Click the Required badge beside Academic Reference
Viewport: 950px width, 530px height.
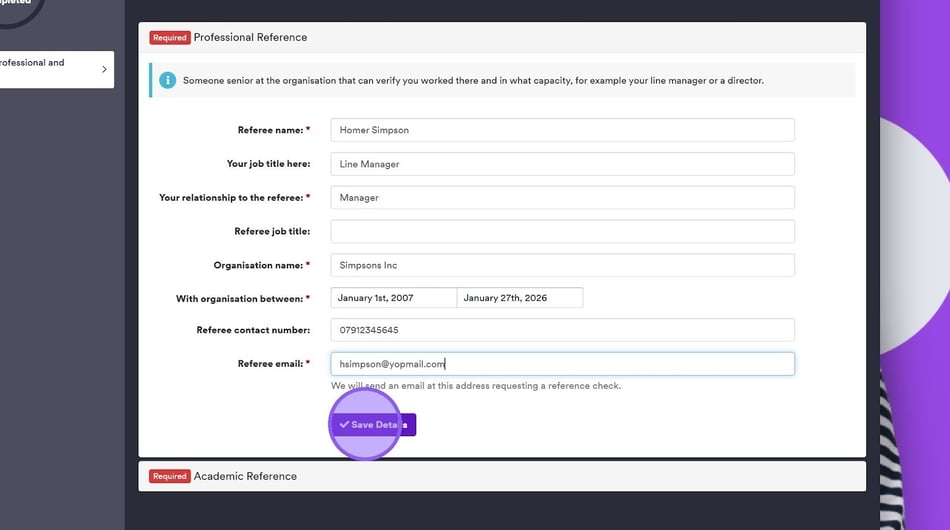[170, 476]
